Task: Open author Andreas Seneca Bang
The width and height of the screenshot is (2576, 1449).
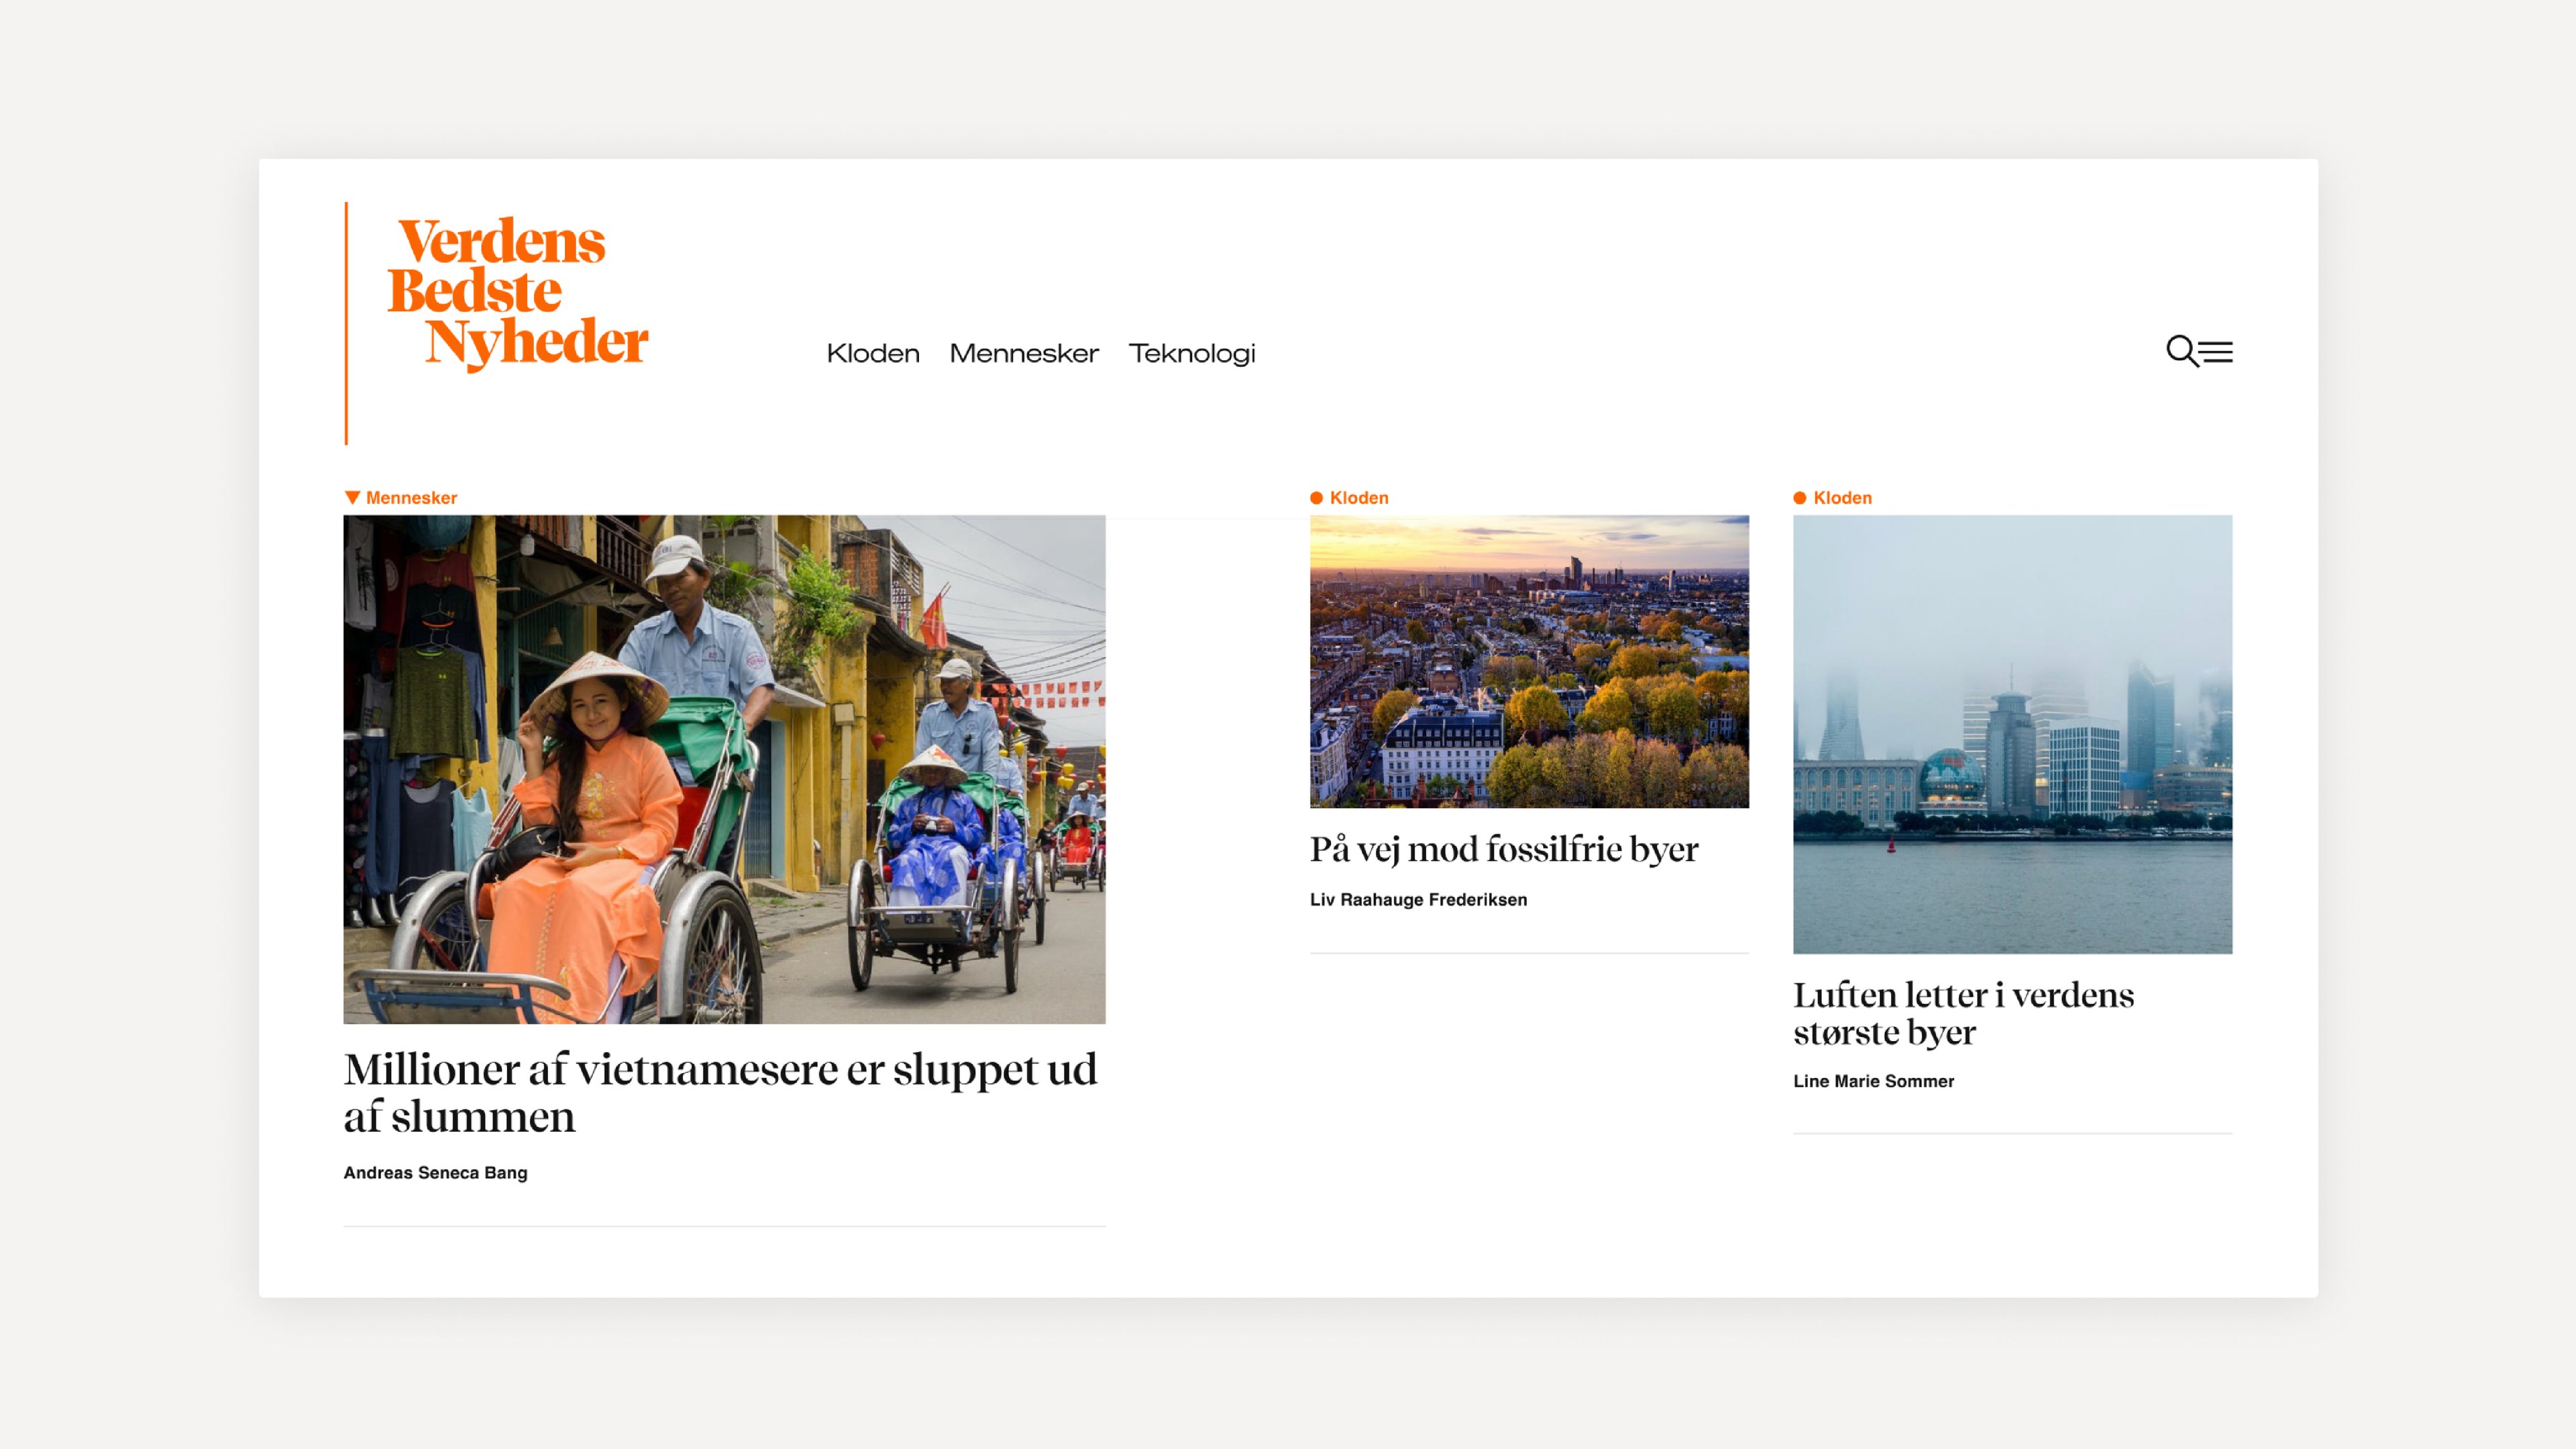Action: [435, 1173]
